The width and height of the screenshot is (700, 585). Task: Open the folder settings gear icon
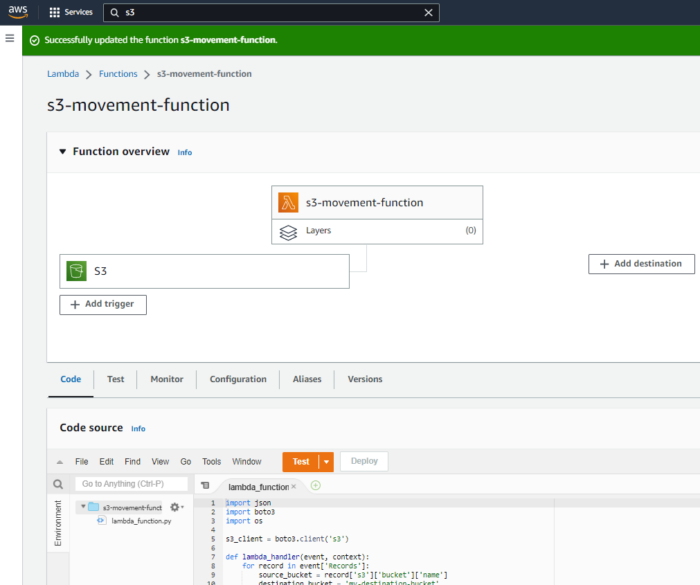point(175,507)
